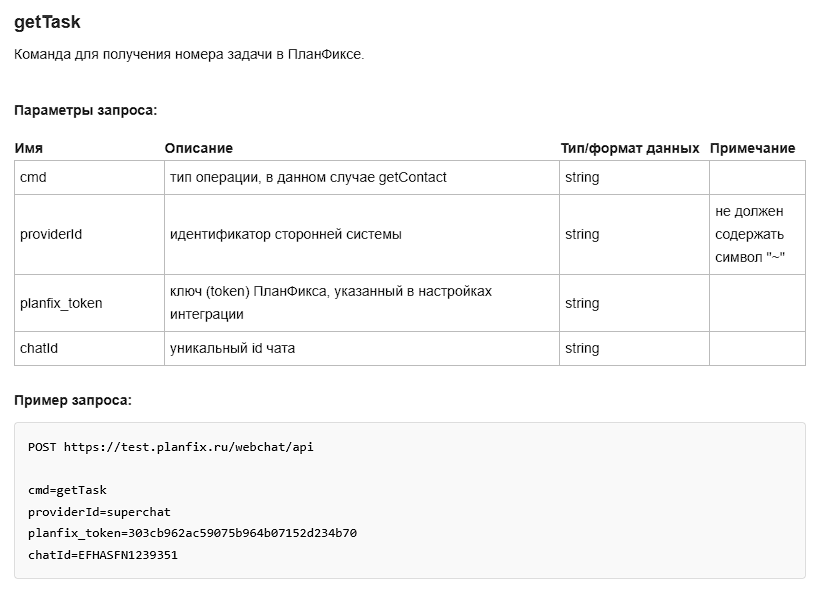The image size is (818, 592).
Task: Click the getTask heading
Action: [x=47, y=22]
